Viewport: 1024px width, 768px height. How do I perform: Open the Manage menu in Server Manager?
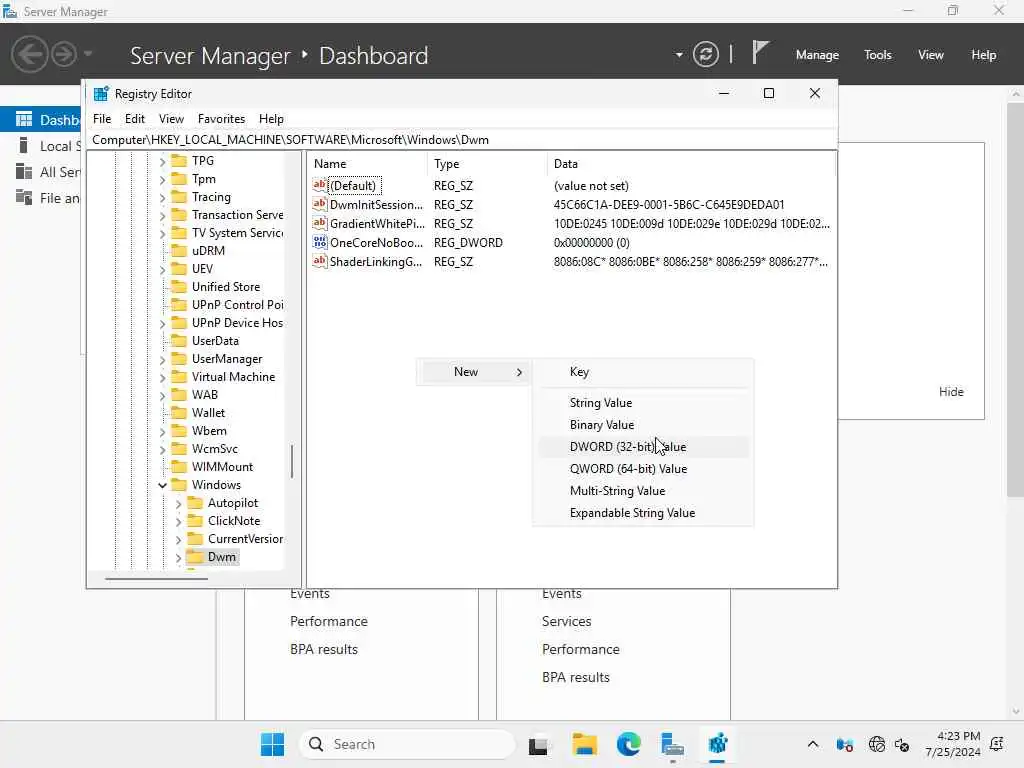(817, 55)
